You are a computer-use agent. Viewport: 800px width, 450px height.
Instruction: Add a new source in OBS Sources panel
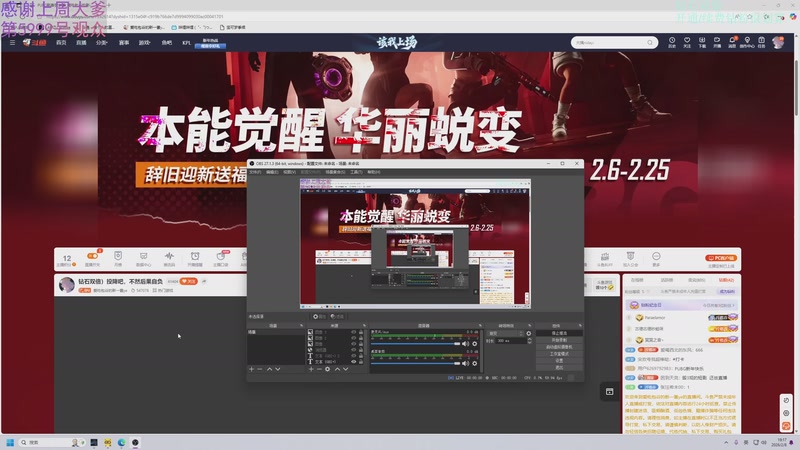point(311,369)
